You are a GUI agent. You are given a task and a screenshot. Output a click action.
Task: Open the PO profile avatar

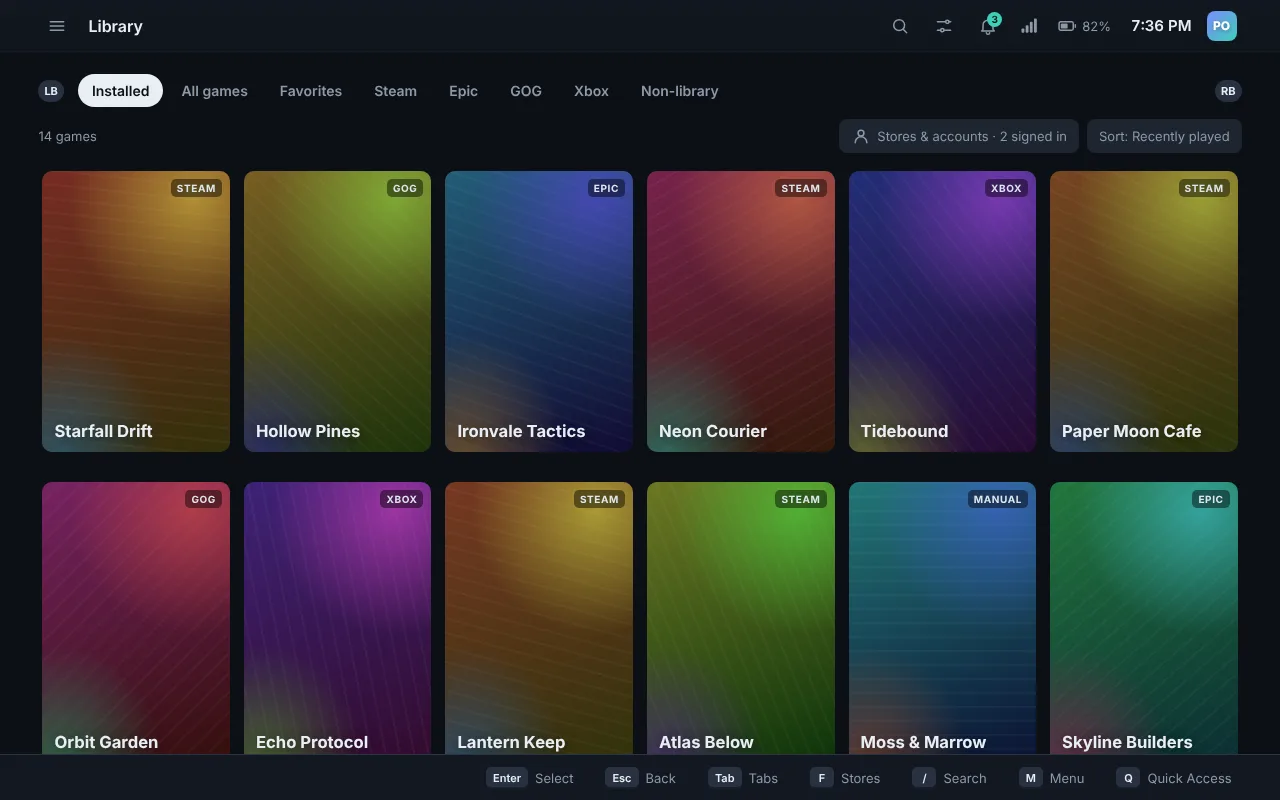pos(1222,26)
